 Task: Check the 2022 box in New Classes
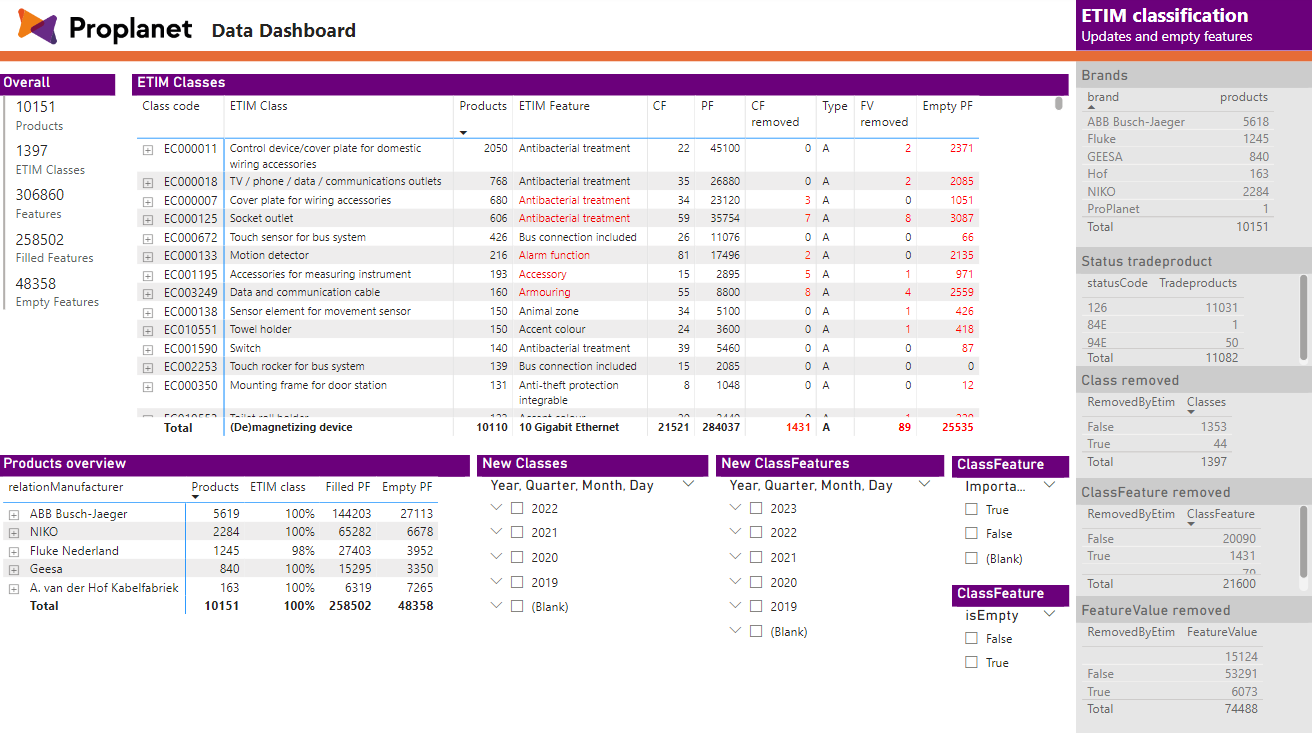pyautogui.click(x=517, y=508)
